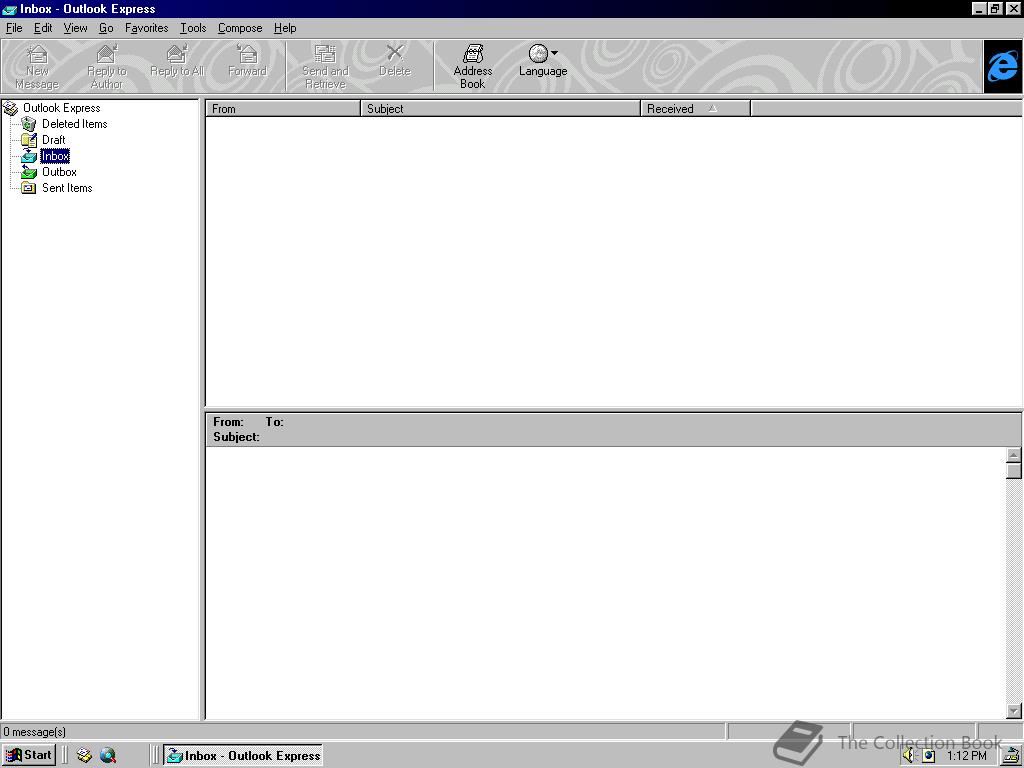Image resolution: width=1024 pixels, height=768 pixels.
Task: Sort messages by Subject column
Action: [500, 108]
